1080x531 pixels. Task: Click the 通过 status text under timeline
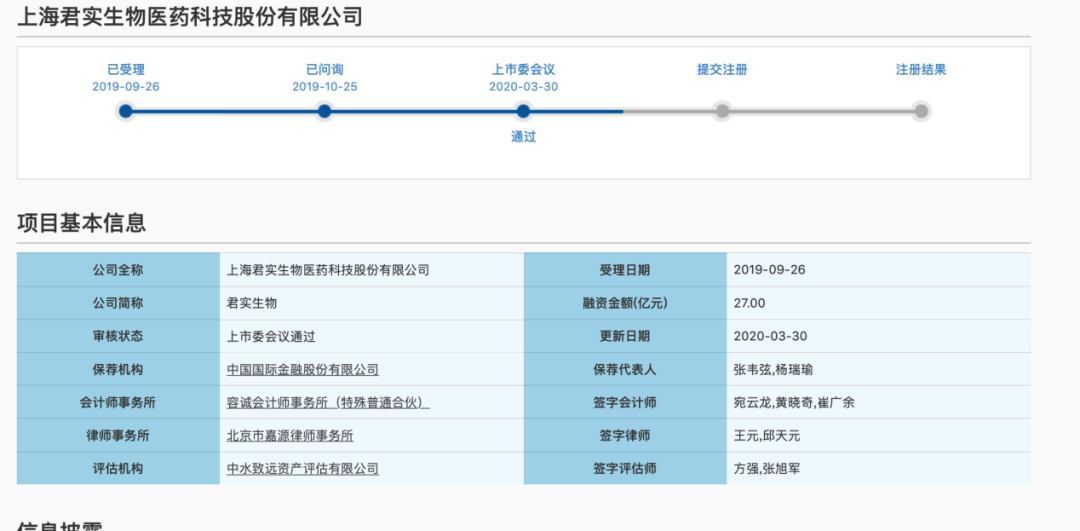[x=523, y=137]
